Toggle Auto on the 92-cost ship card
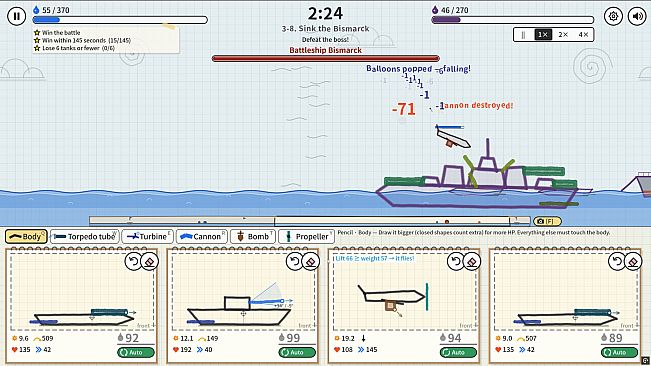 pos(136,352)
